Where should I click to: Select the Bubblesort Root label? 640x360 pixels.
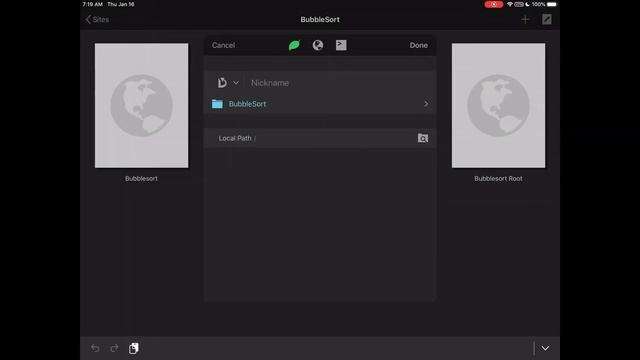(498, 179)
